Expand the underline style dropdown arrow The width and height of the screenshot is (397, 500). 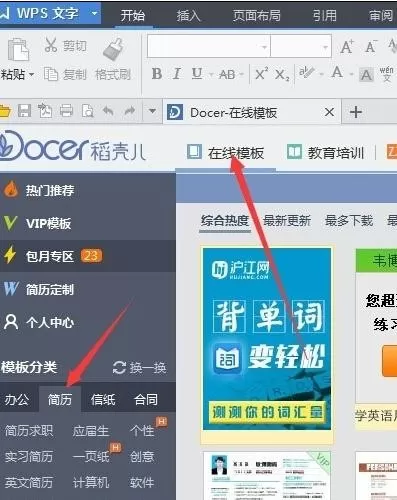[211, 74]
